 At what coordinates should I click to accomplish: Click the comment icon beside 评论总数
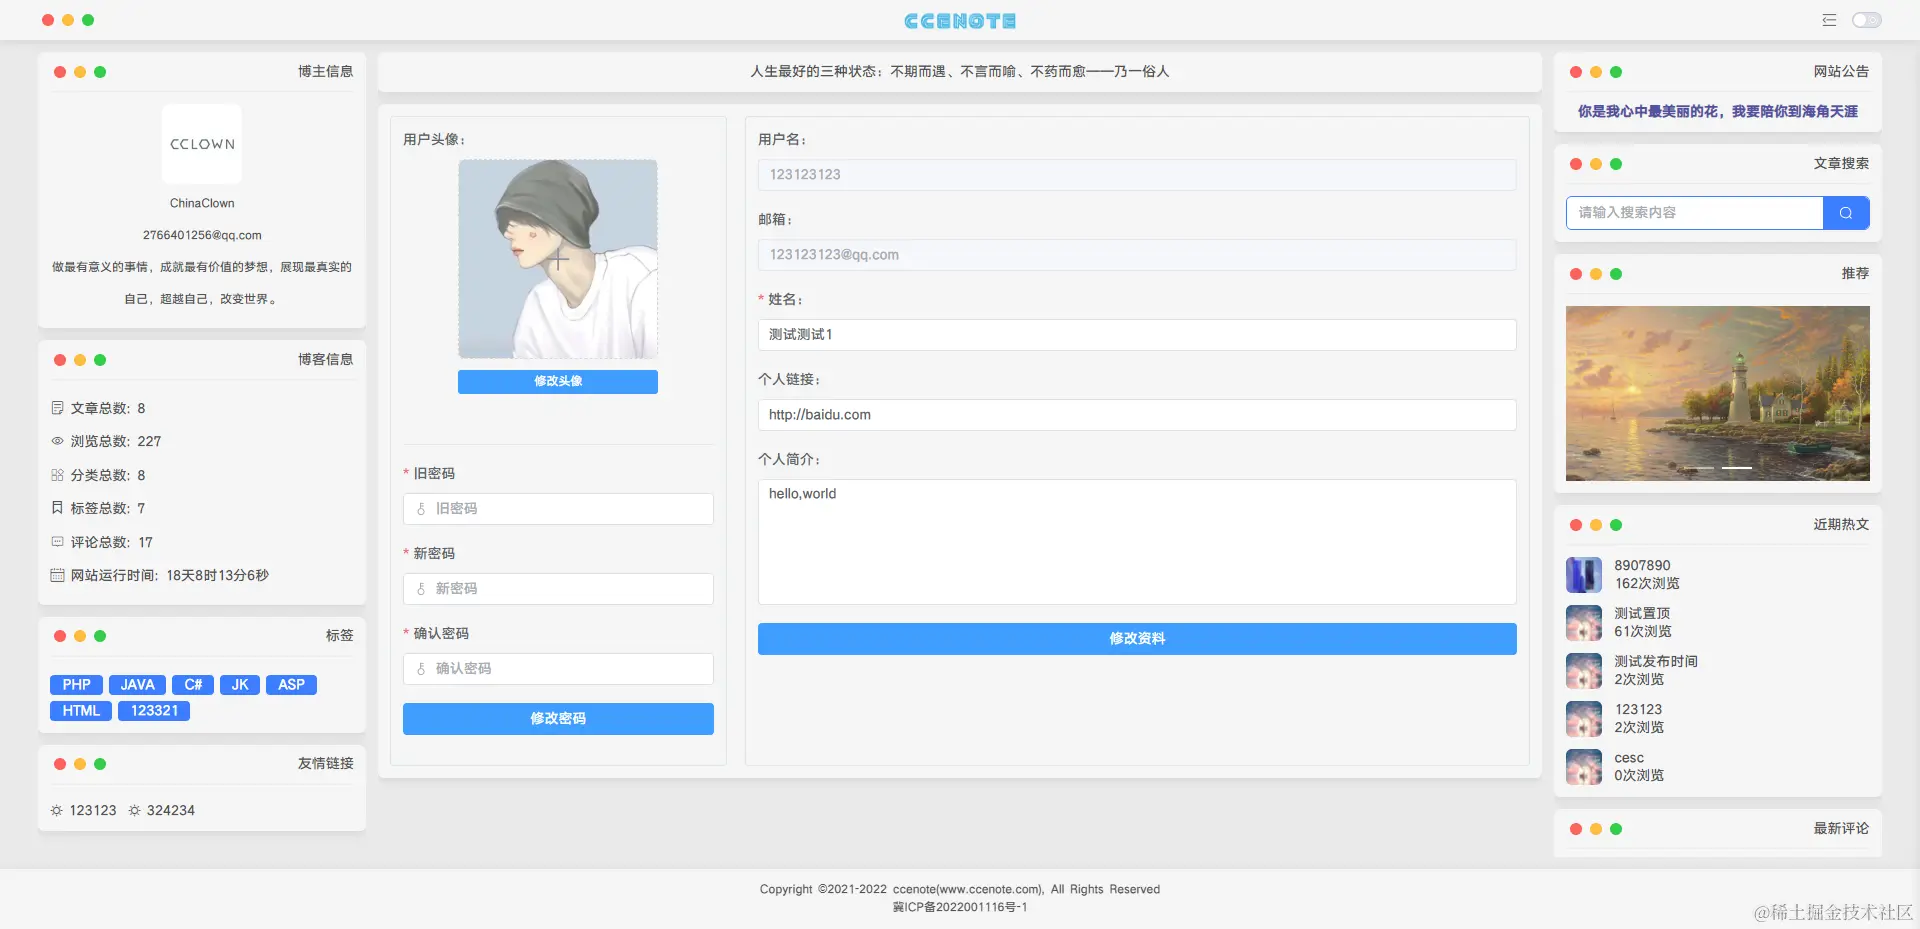pyautogui.click(x=57, y=542)
